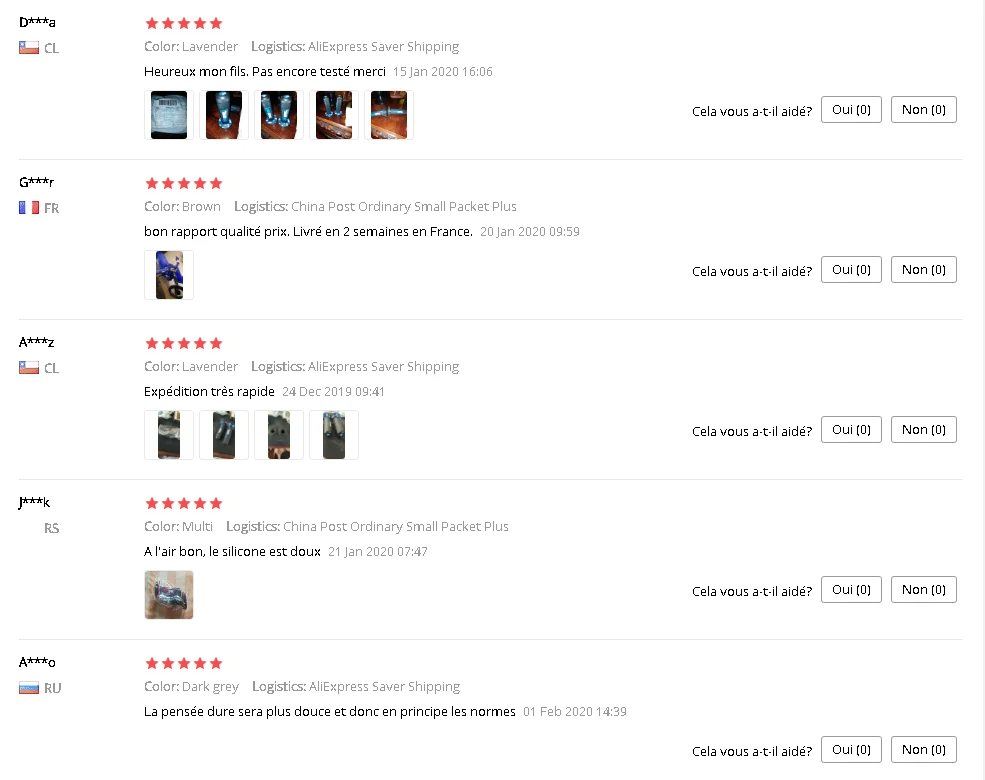The width and height of the screenshot is (985, 780).
Task: Vote Oui on J***k's review
Action: click(x=851, y=590)
